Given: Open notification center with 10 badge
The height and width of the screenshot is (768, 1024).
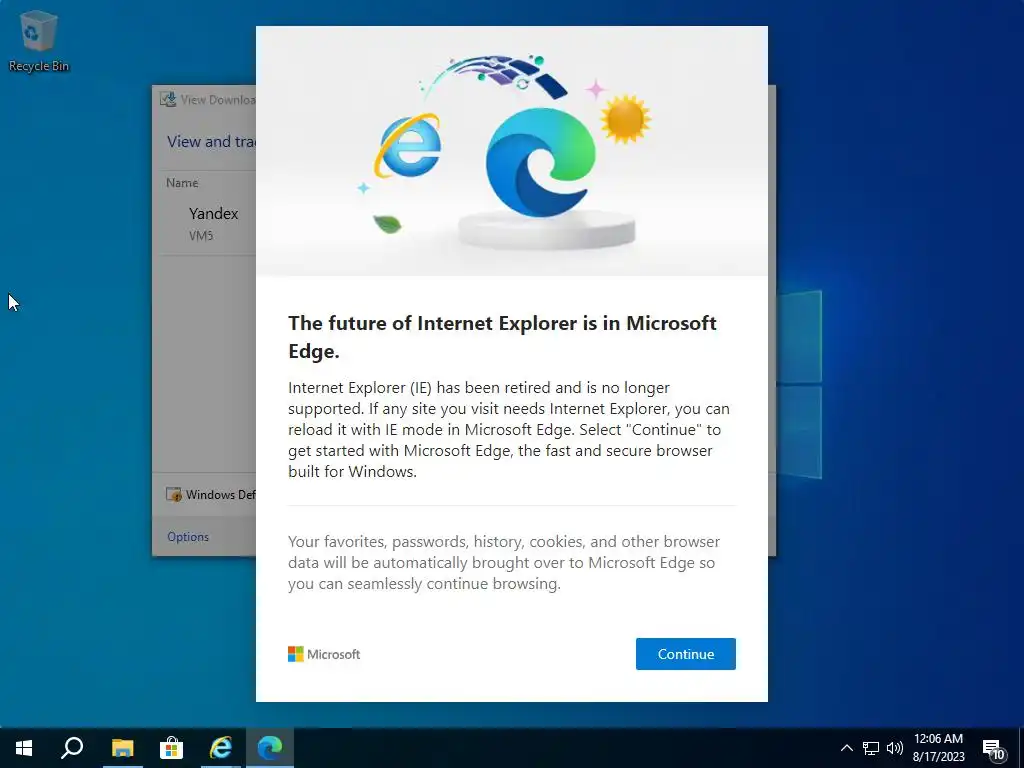Looking at the screenshot, I should (994, 748).
